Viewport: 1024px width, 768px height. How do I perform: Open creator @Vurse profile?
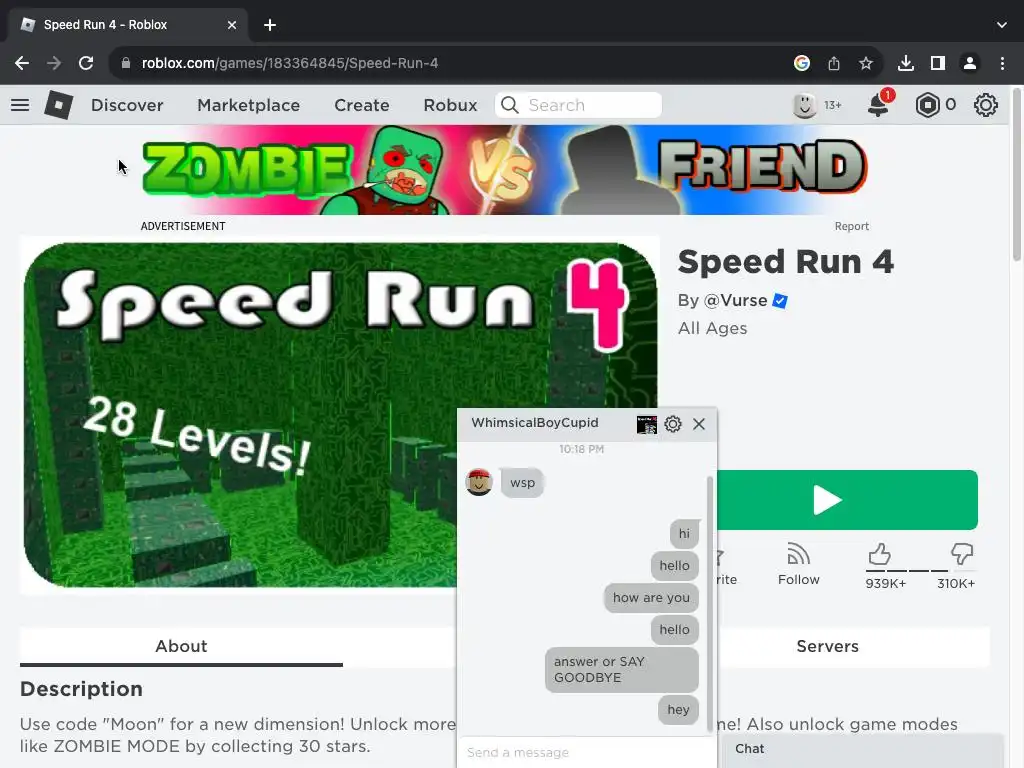tap(735, 300)
